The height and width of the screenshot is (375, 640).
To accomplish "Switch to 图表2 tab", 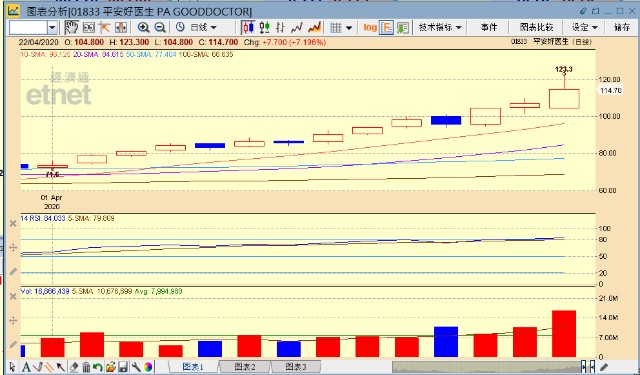I will [x=245, y=367].
